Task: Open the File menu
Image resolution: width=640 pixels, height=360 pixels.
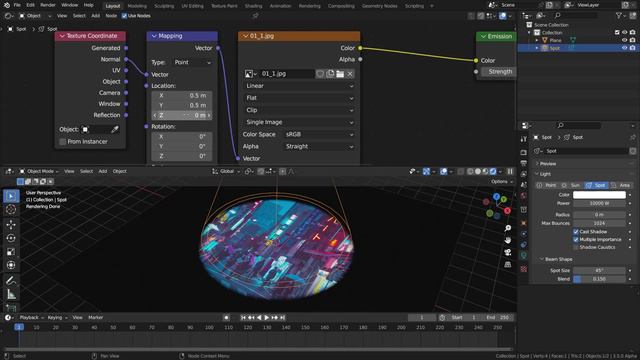Action: click(x=17, y=5)
